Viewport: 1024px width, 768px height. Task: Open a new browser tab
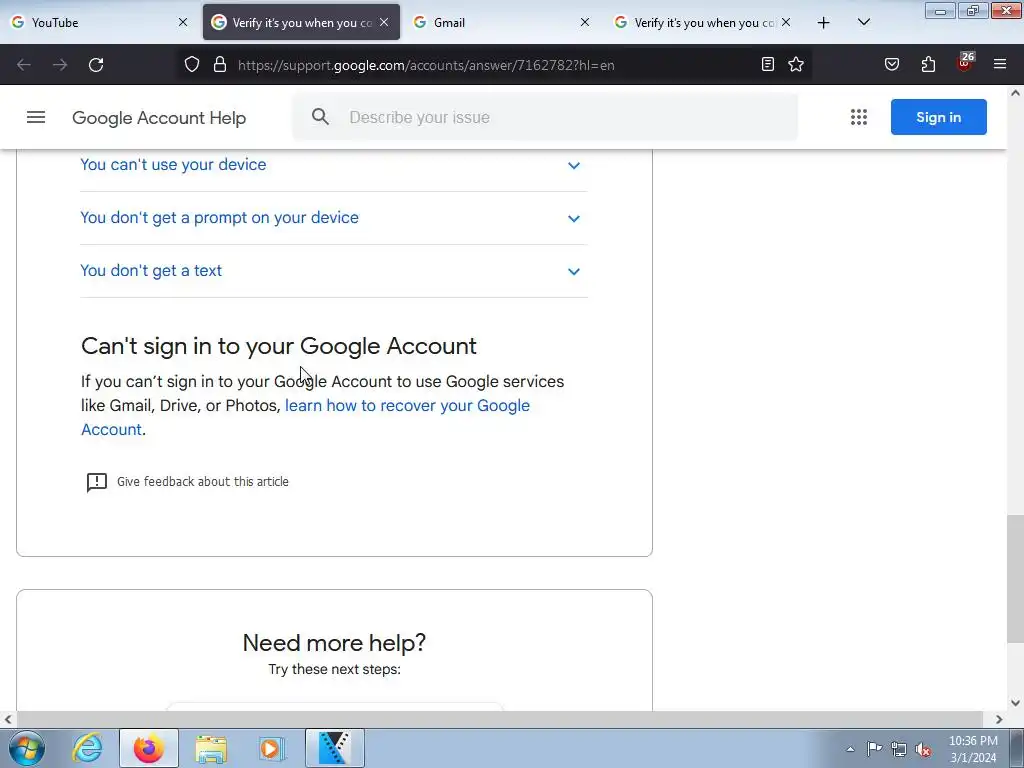pyautogui.click(x=824, y=23)
